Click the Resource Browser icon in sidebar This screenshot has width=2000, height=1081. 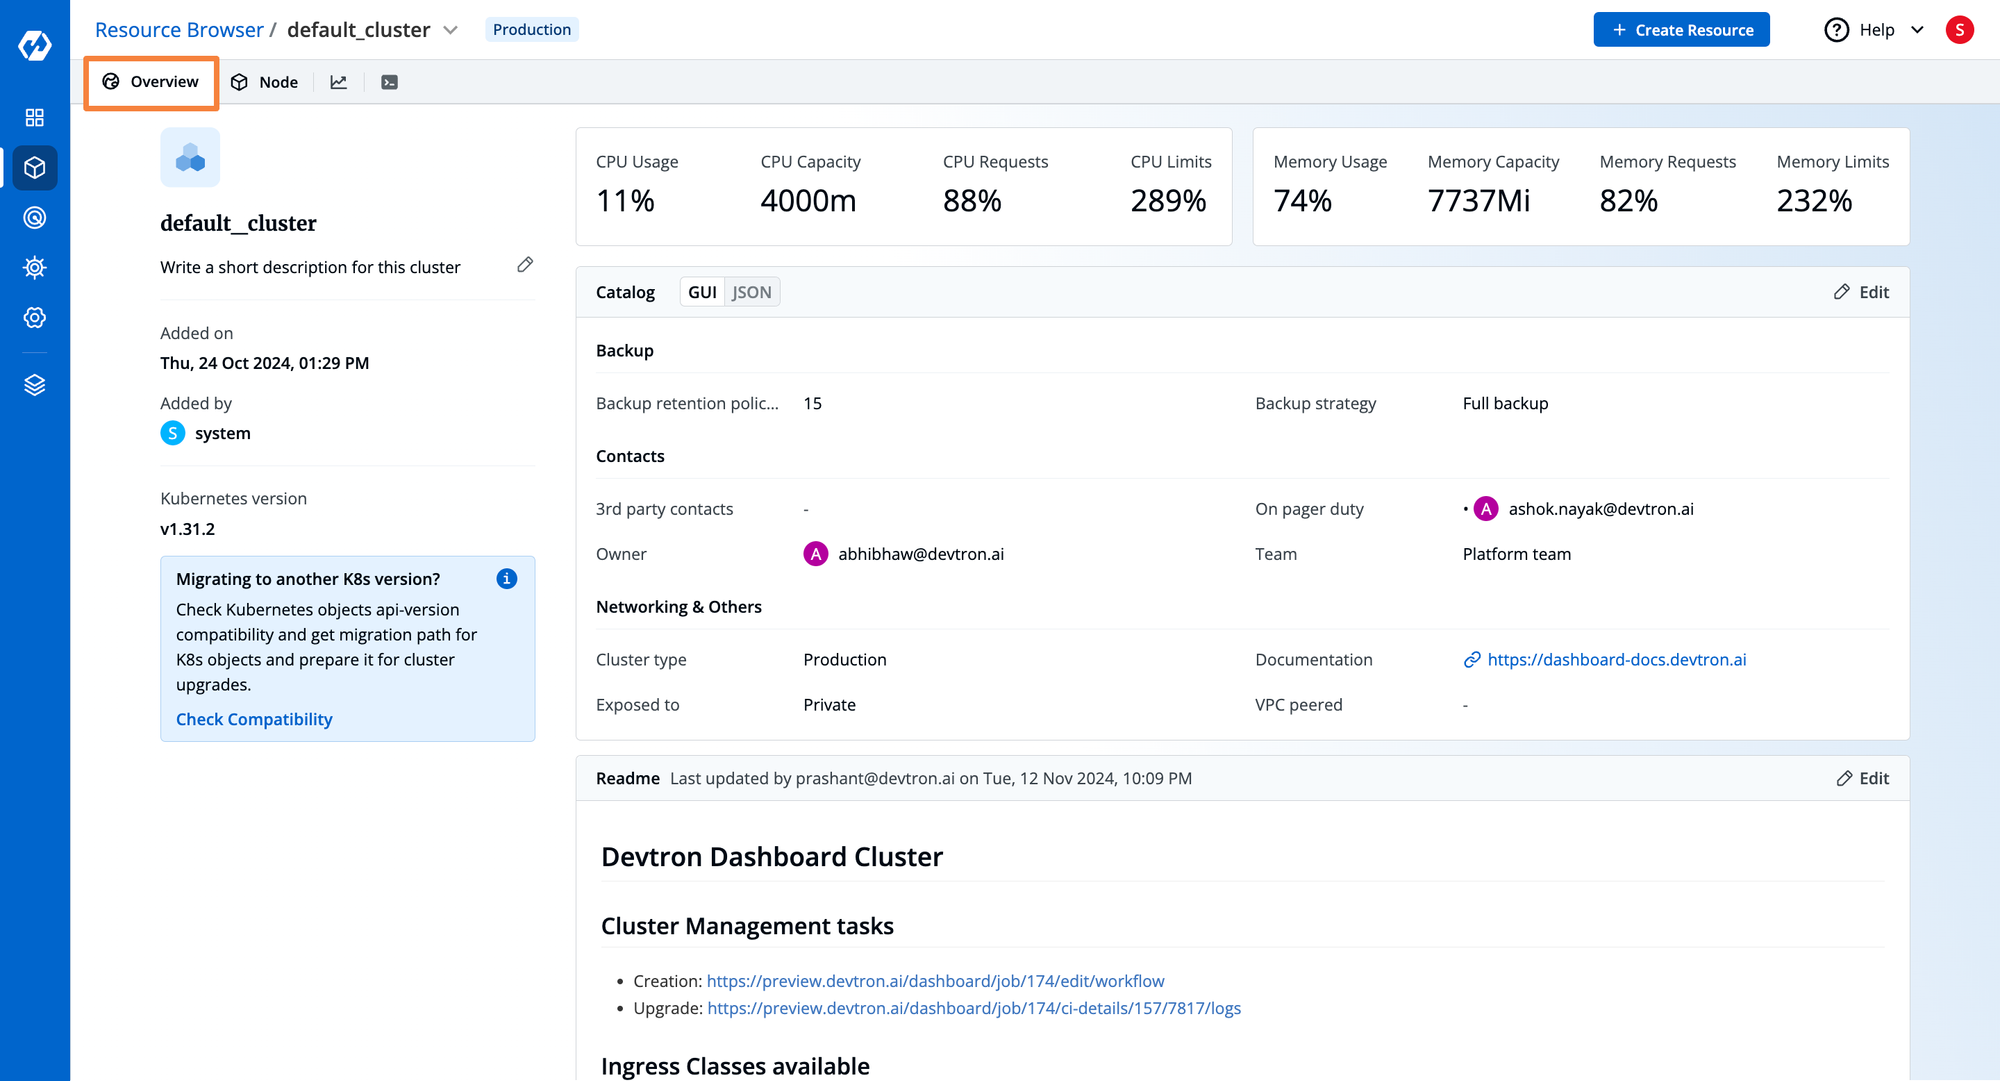[35, 168]
